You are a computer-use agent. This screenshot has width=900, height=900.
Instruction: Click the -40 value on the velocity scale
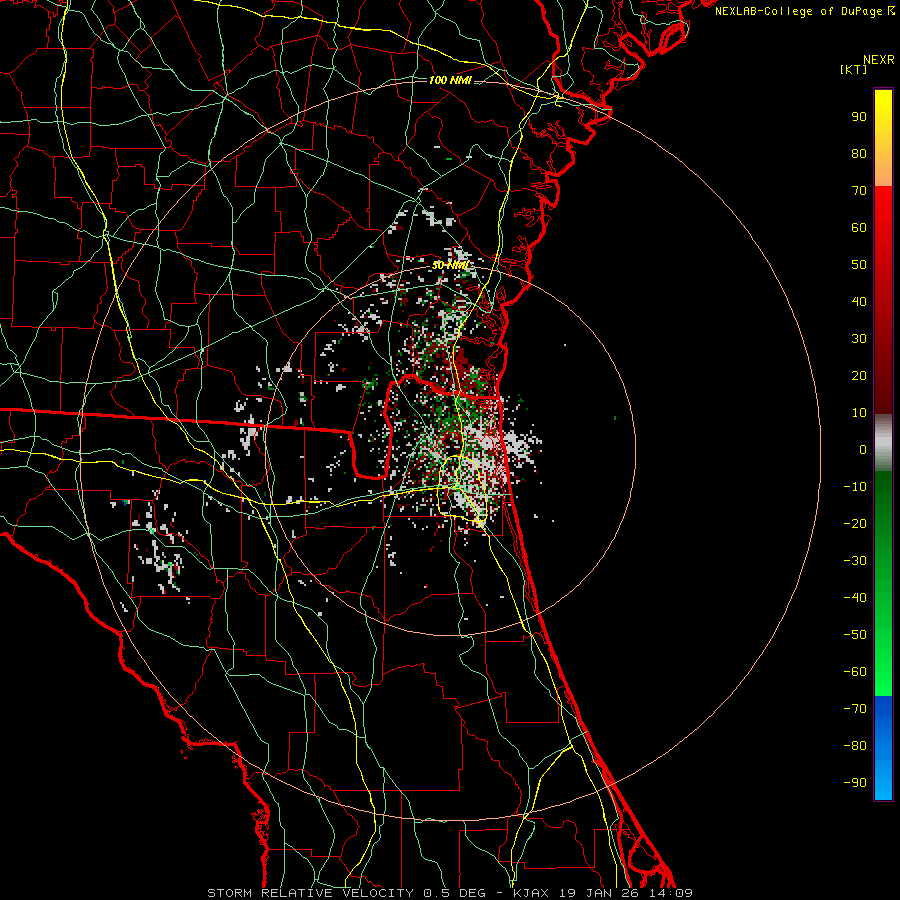point(855,598)
